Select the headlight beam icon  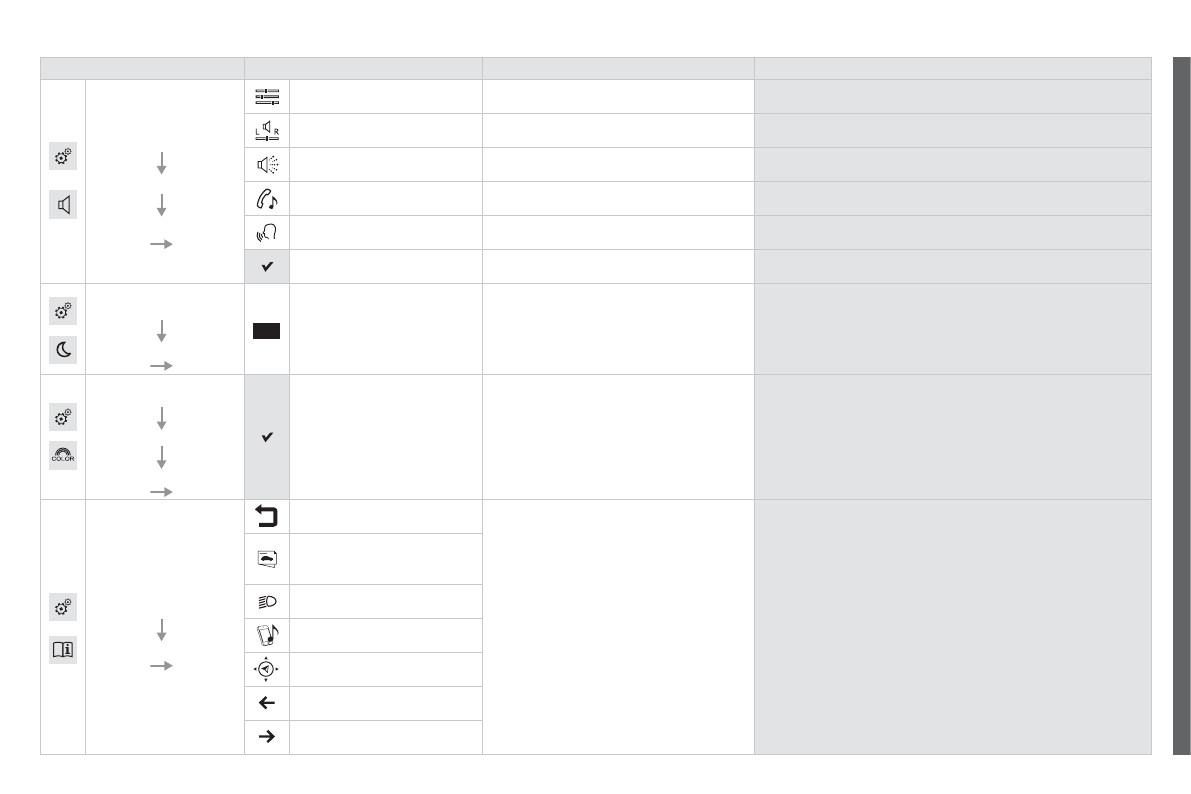[267, 602]
